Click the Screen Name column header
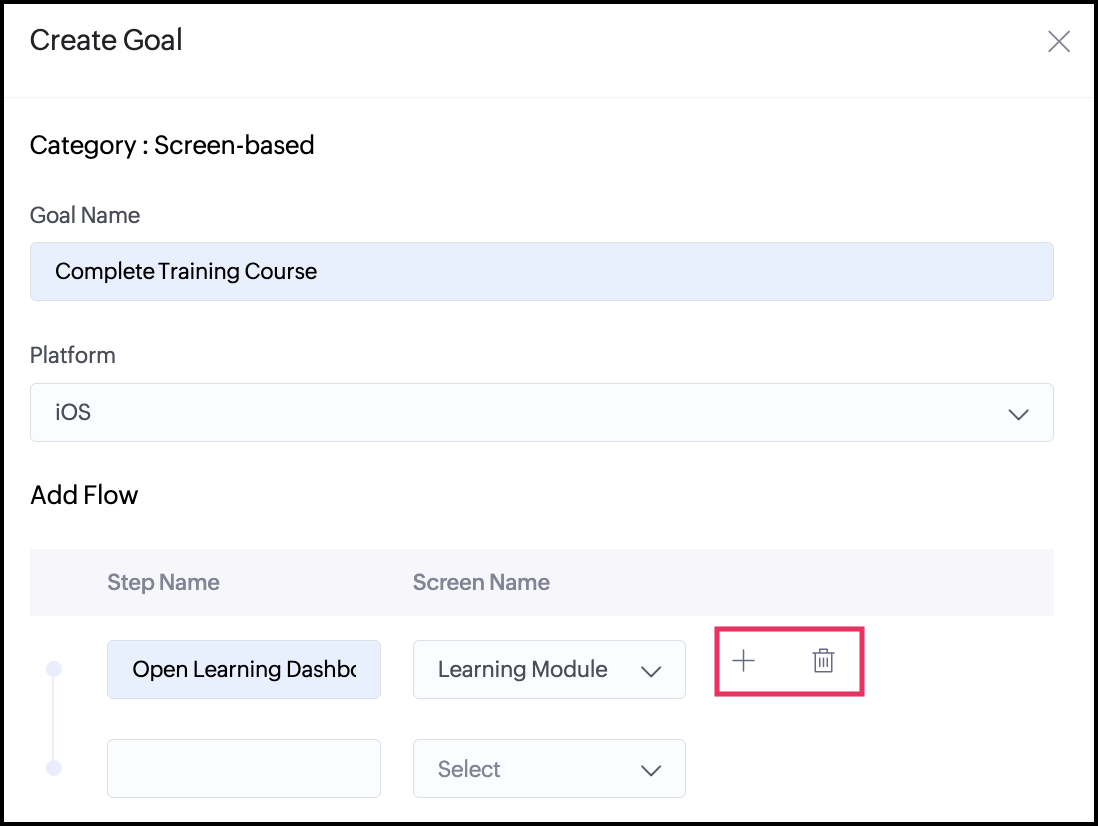This screenshot has width=1098, height=826. (481, 582)
